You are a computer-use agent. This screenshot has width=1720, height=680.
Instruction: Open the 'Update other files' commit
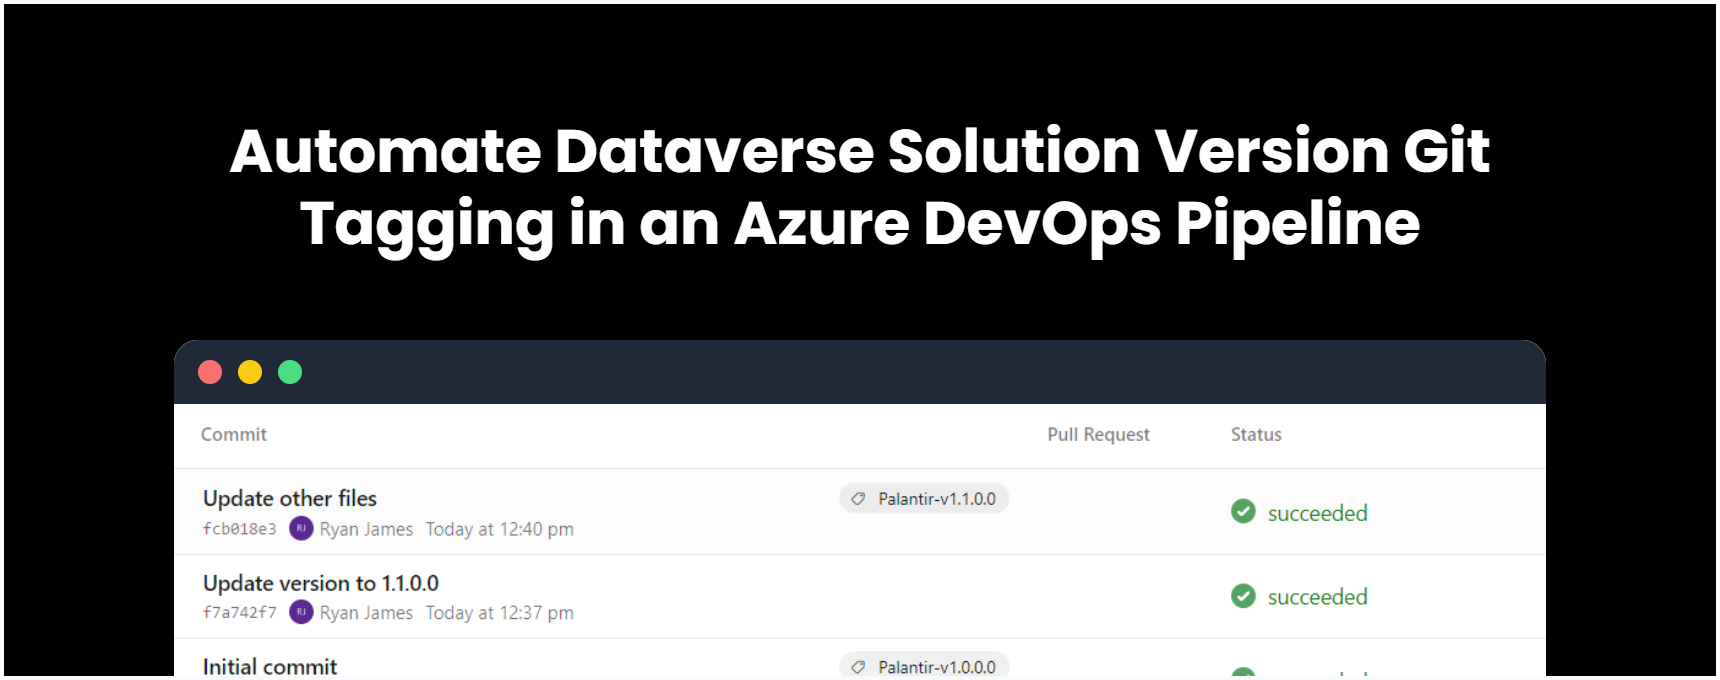290,498
